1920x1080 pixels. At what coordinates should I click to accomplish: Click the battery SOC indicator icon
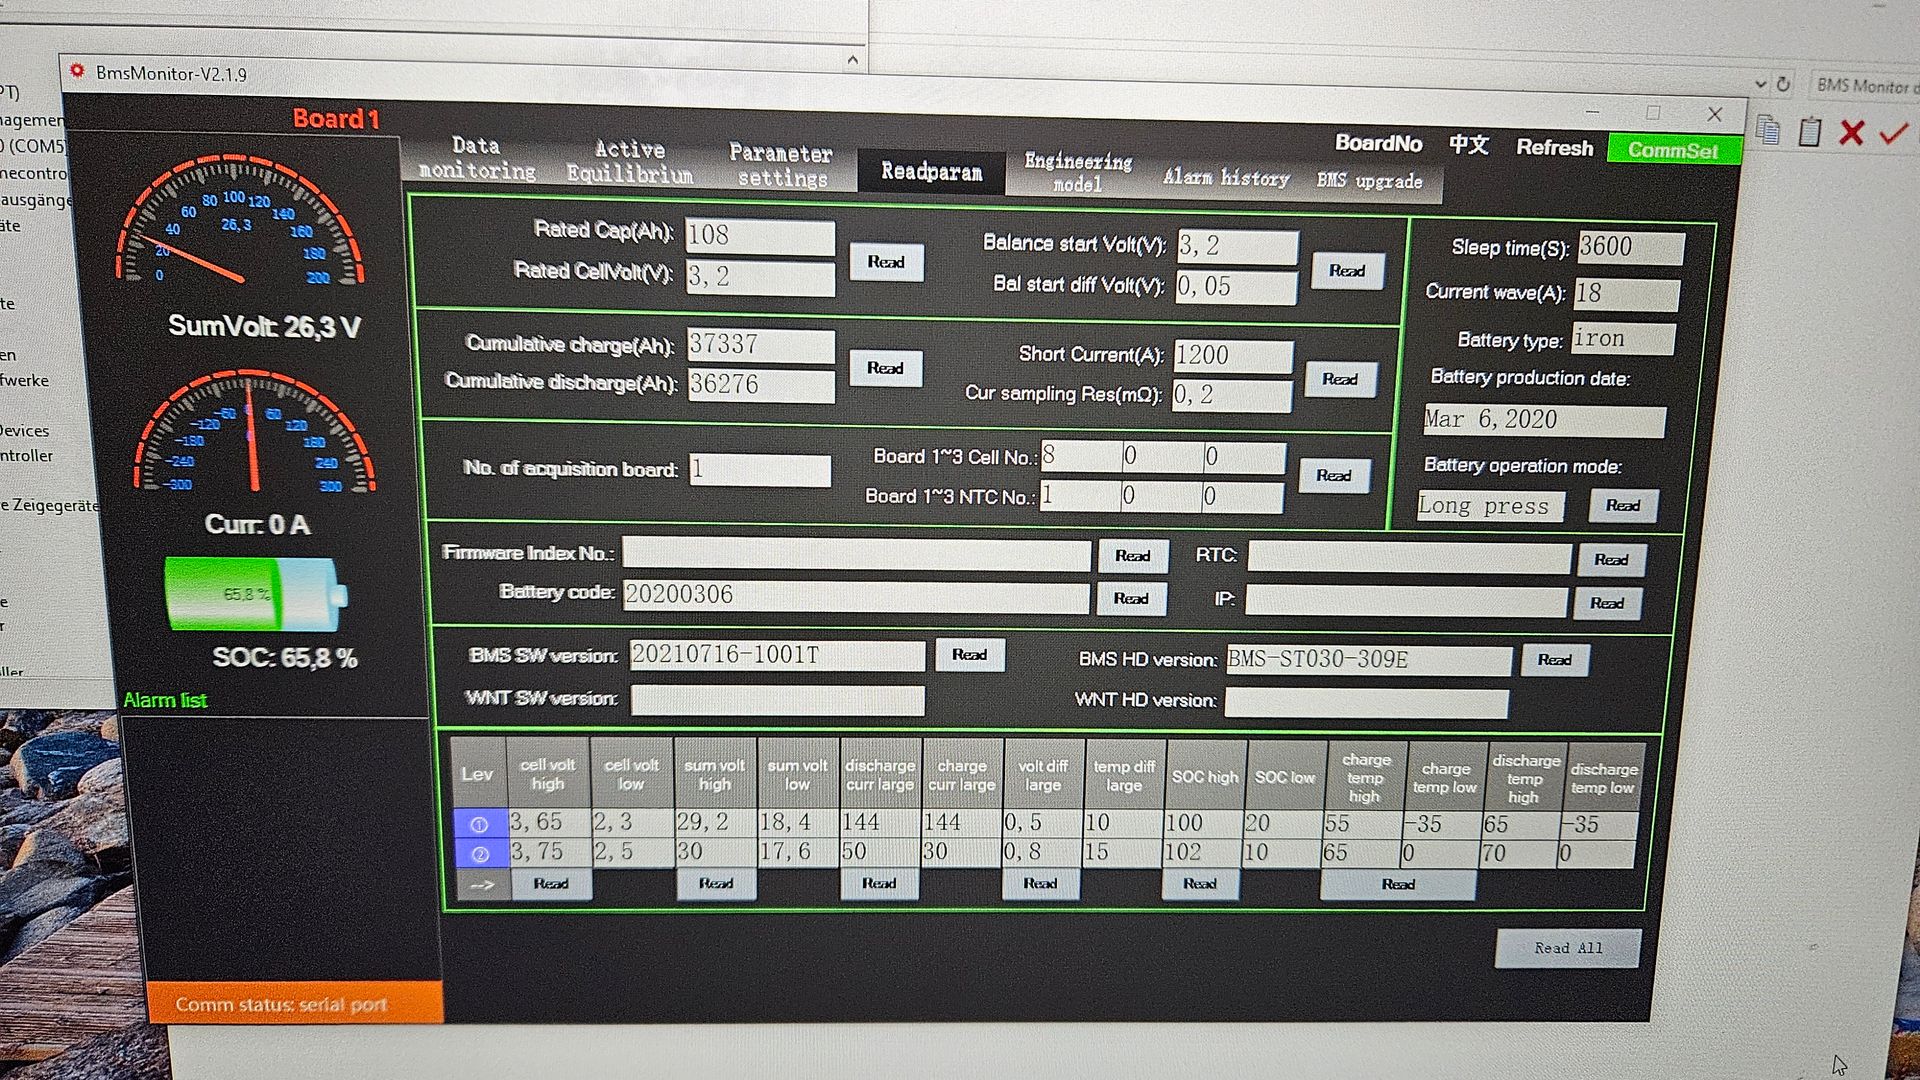point(255,594)
